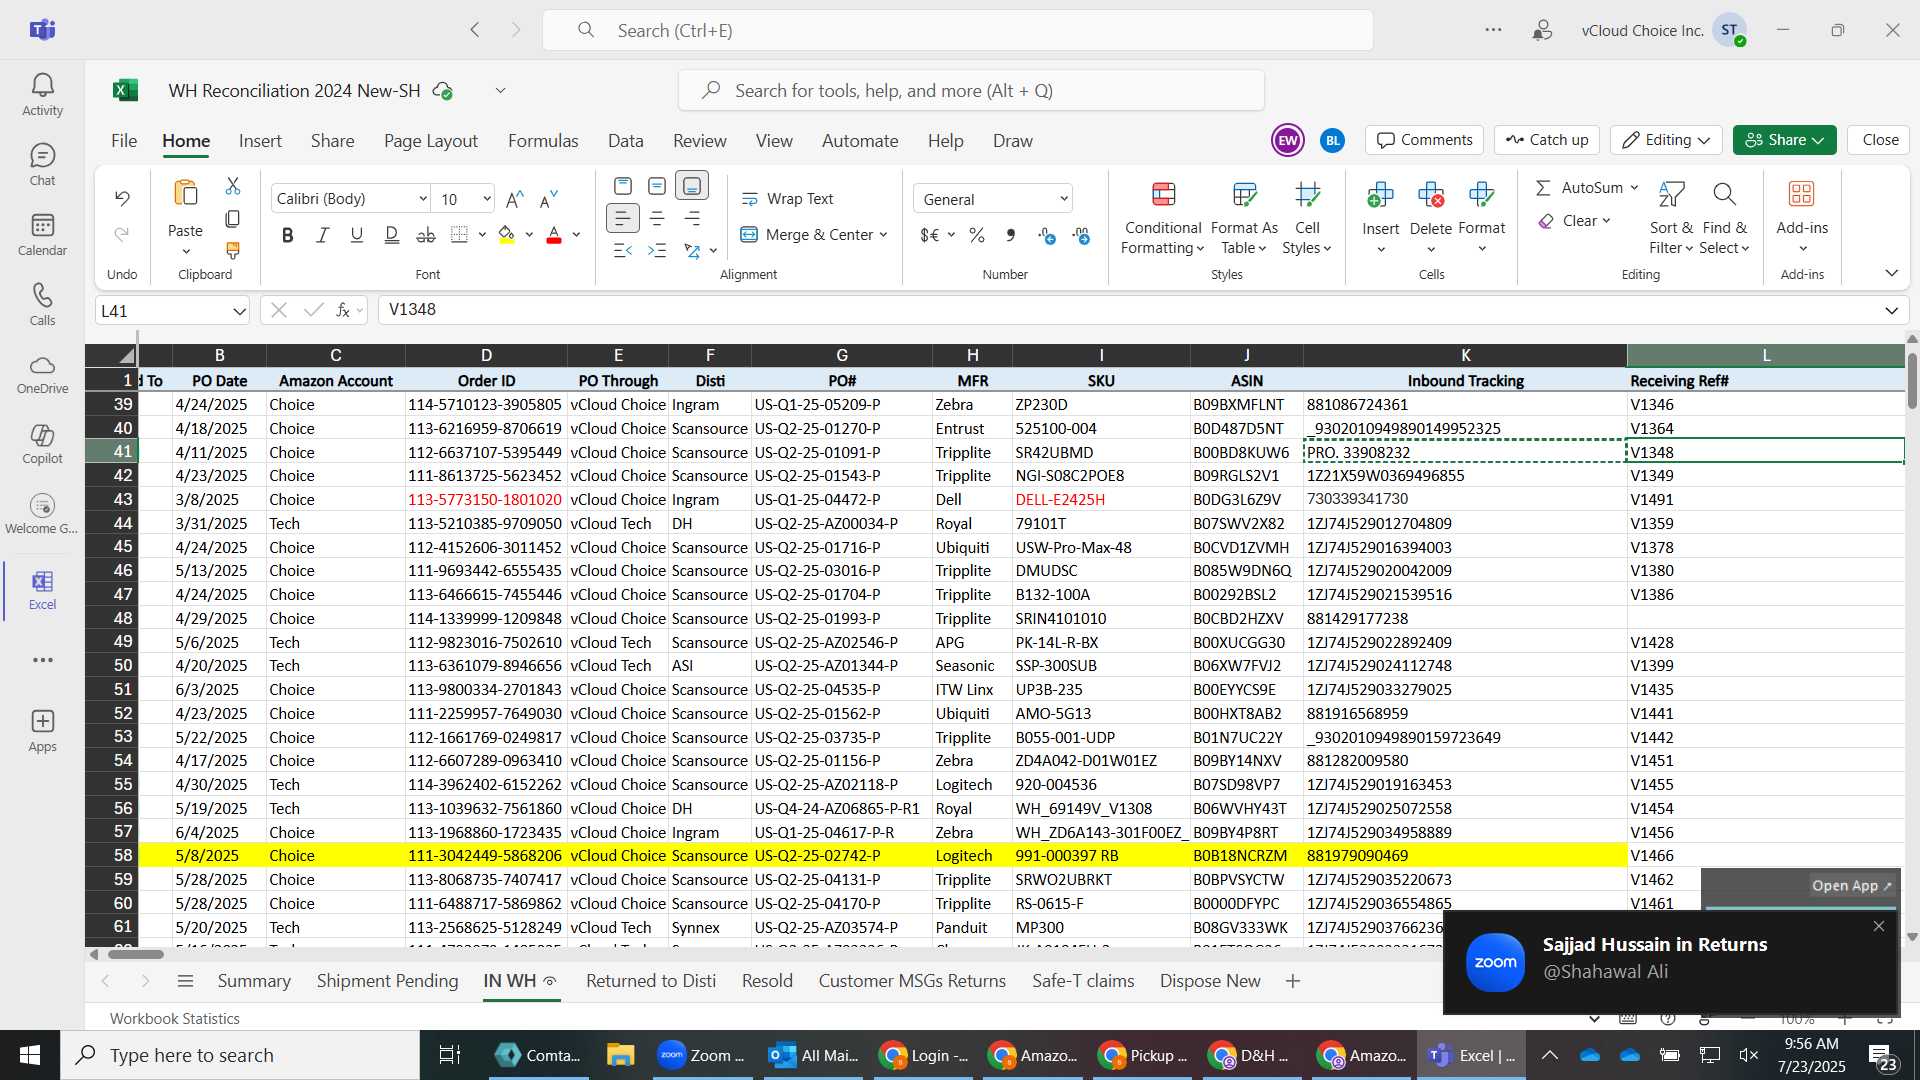Expand the formula bar
The height and width of the screenshot is (1080, 1920).
coord(1891,311)
